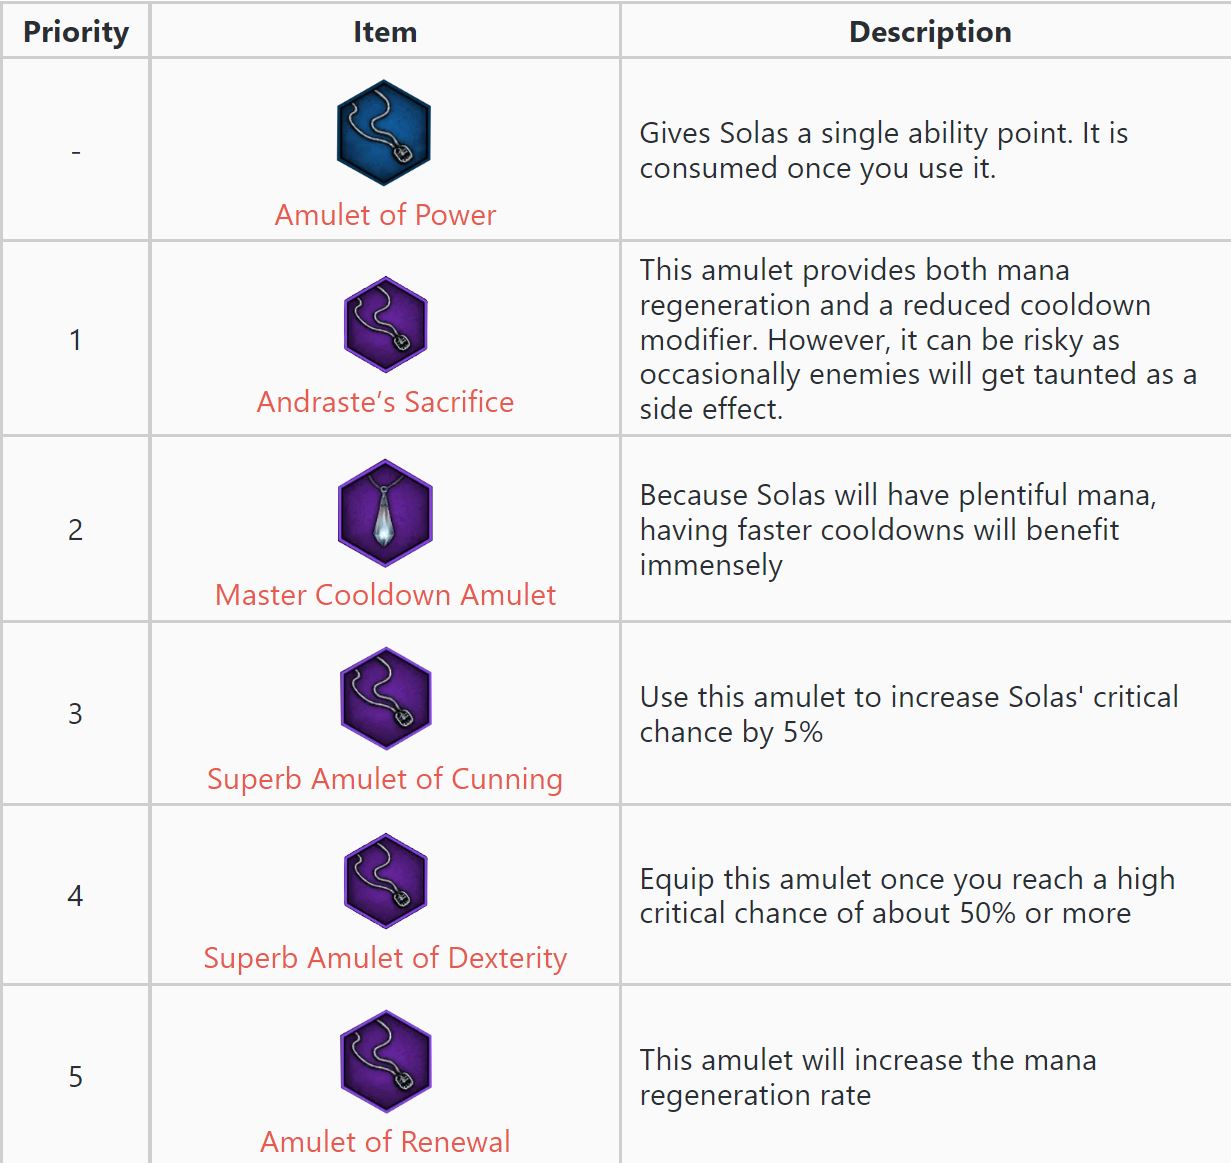Image resolution: width=1231 pixels, height=1163 pixels.
Task: Open the Amulet of Power link
Action: [x=385, y=215]
